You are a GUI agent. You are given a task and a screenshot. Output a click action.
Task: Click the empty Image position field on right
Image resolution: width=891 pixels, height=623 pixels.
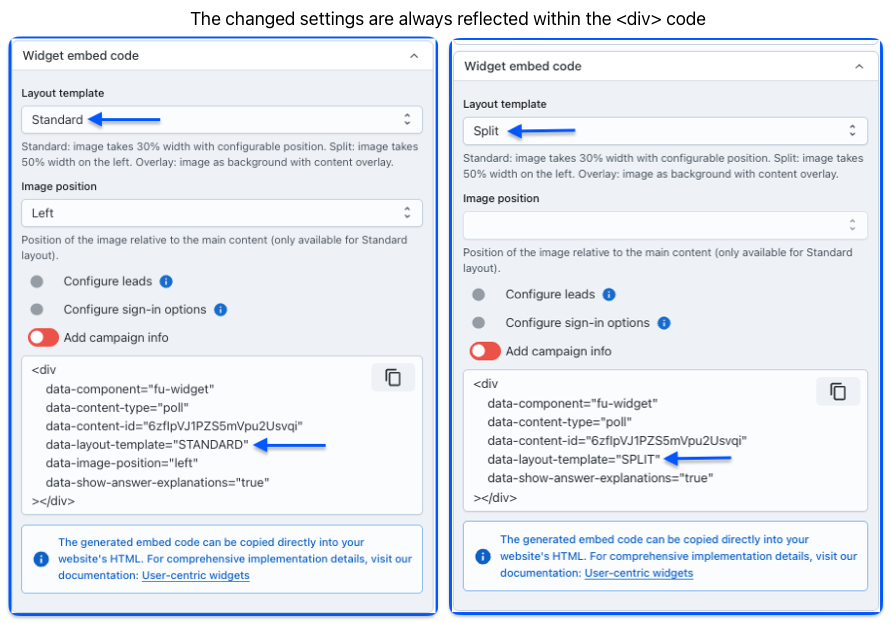664,225
